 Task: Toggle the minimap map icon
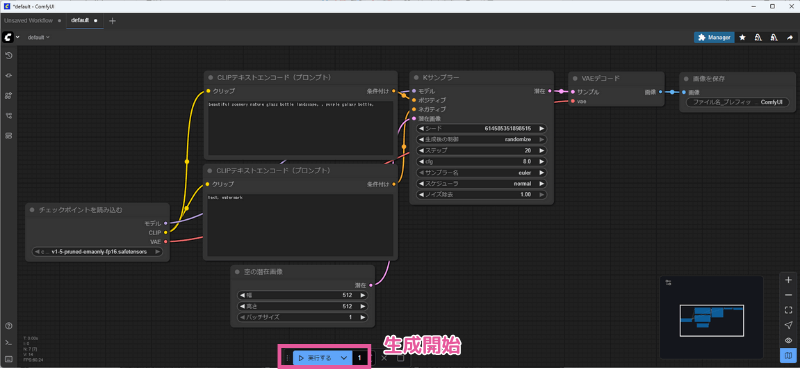[788, 355]
